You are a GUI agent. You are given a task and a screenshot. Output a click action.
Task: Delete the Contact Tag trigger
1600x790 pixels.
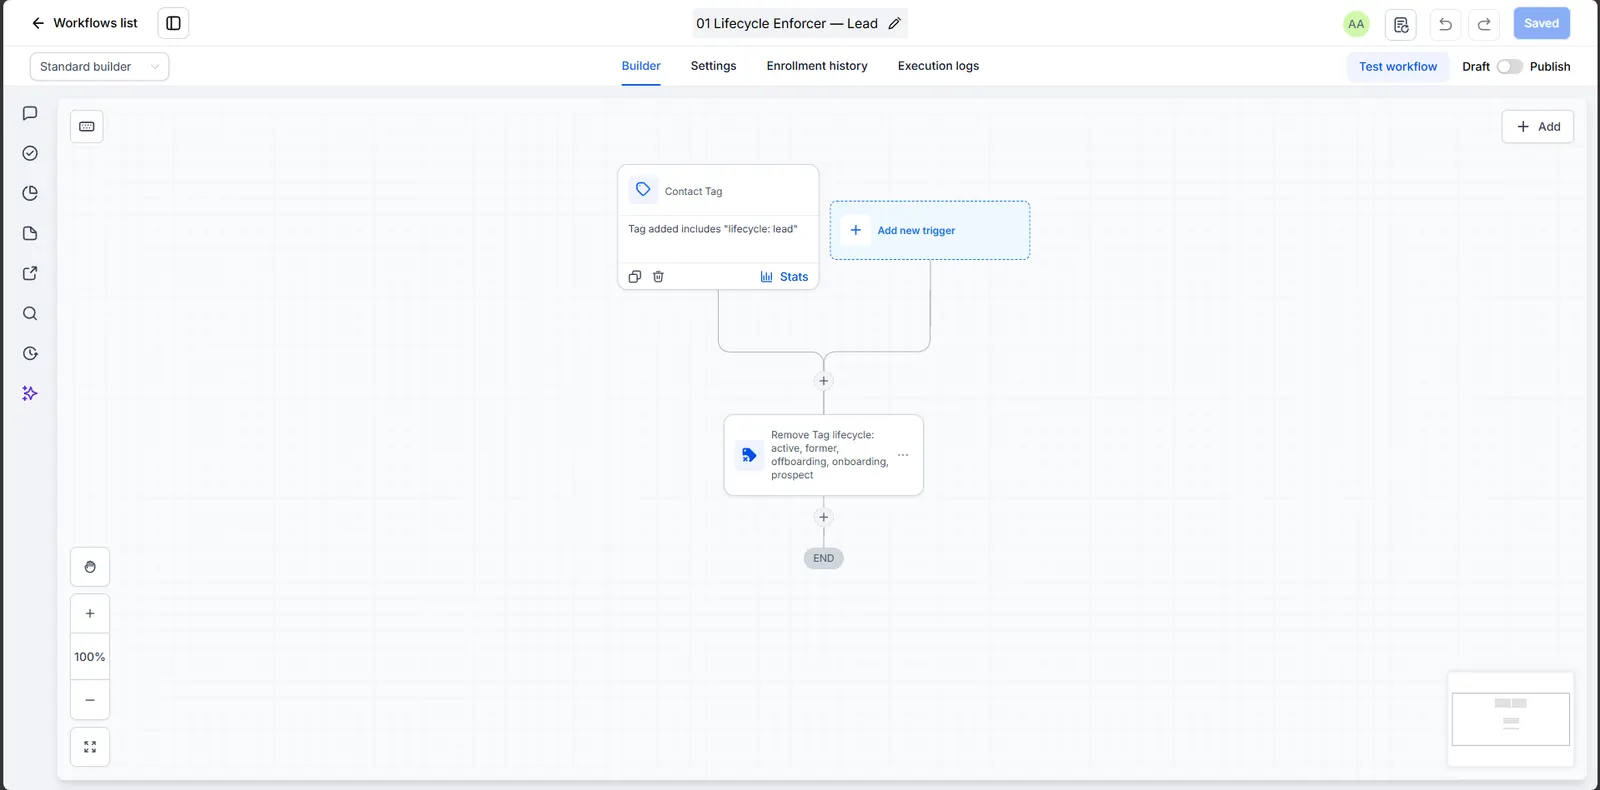click(x=658, y=277)
